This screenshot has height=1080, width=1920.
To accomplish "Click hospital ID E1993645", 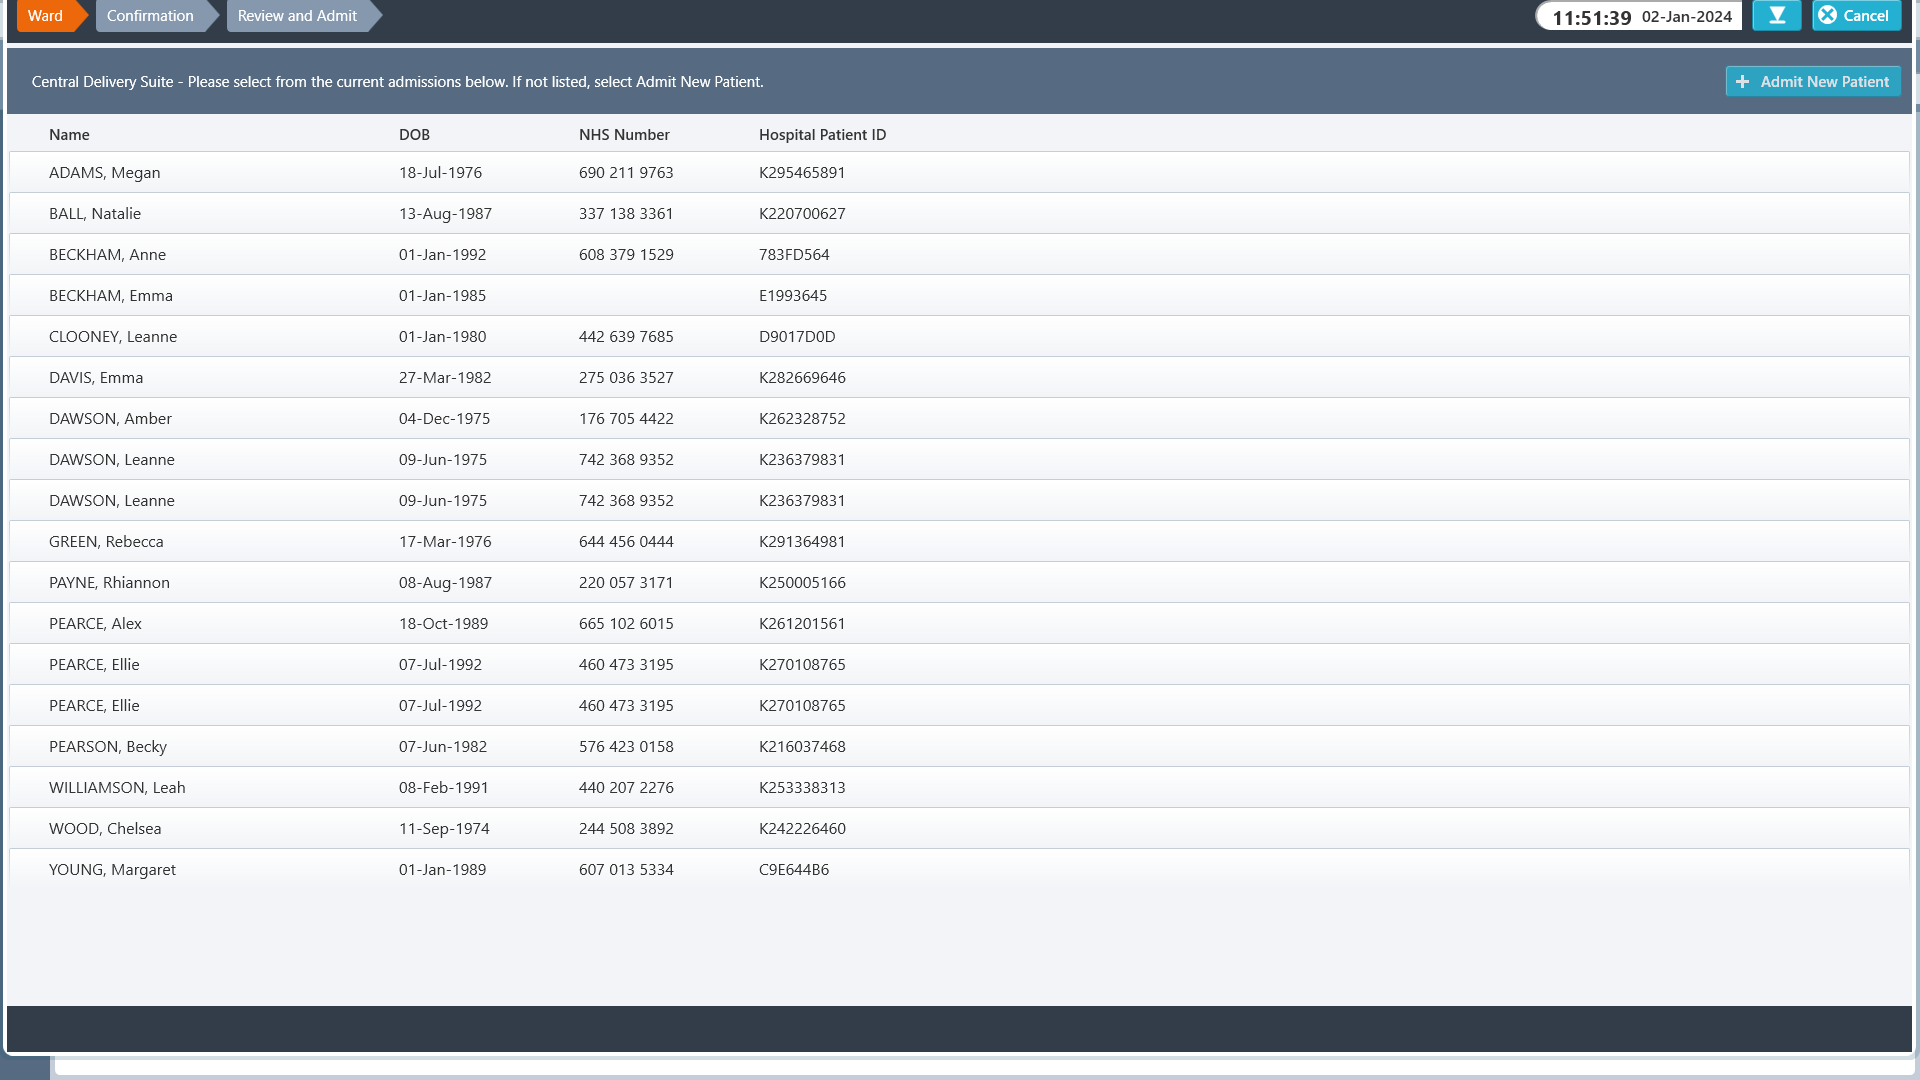I will point(793,295).
